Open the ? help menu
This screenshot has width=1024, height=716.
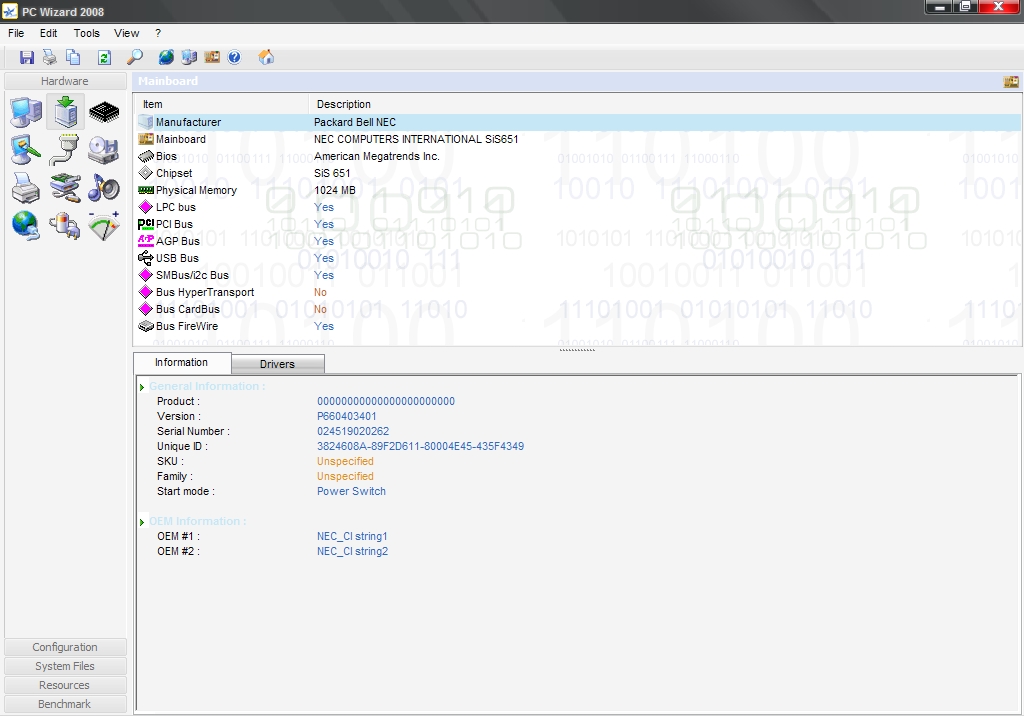click(158, 33)
